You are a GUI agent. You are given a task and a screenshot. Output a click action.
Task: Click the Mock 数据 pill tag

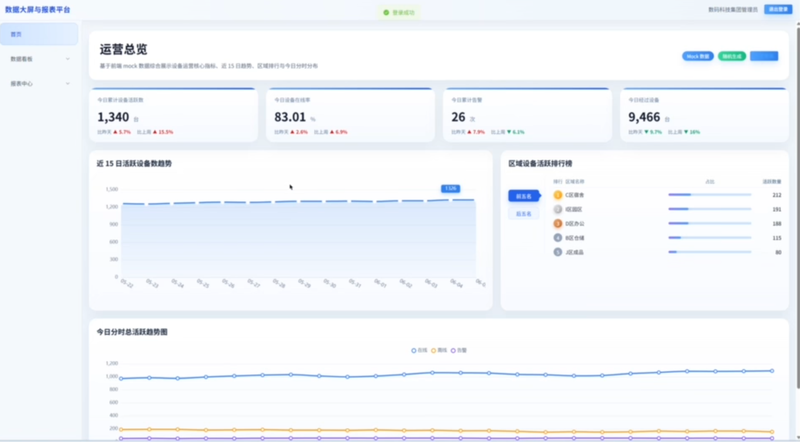(x=697, y=56)
